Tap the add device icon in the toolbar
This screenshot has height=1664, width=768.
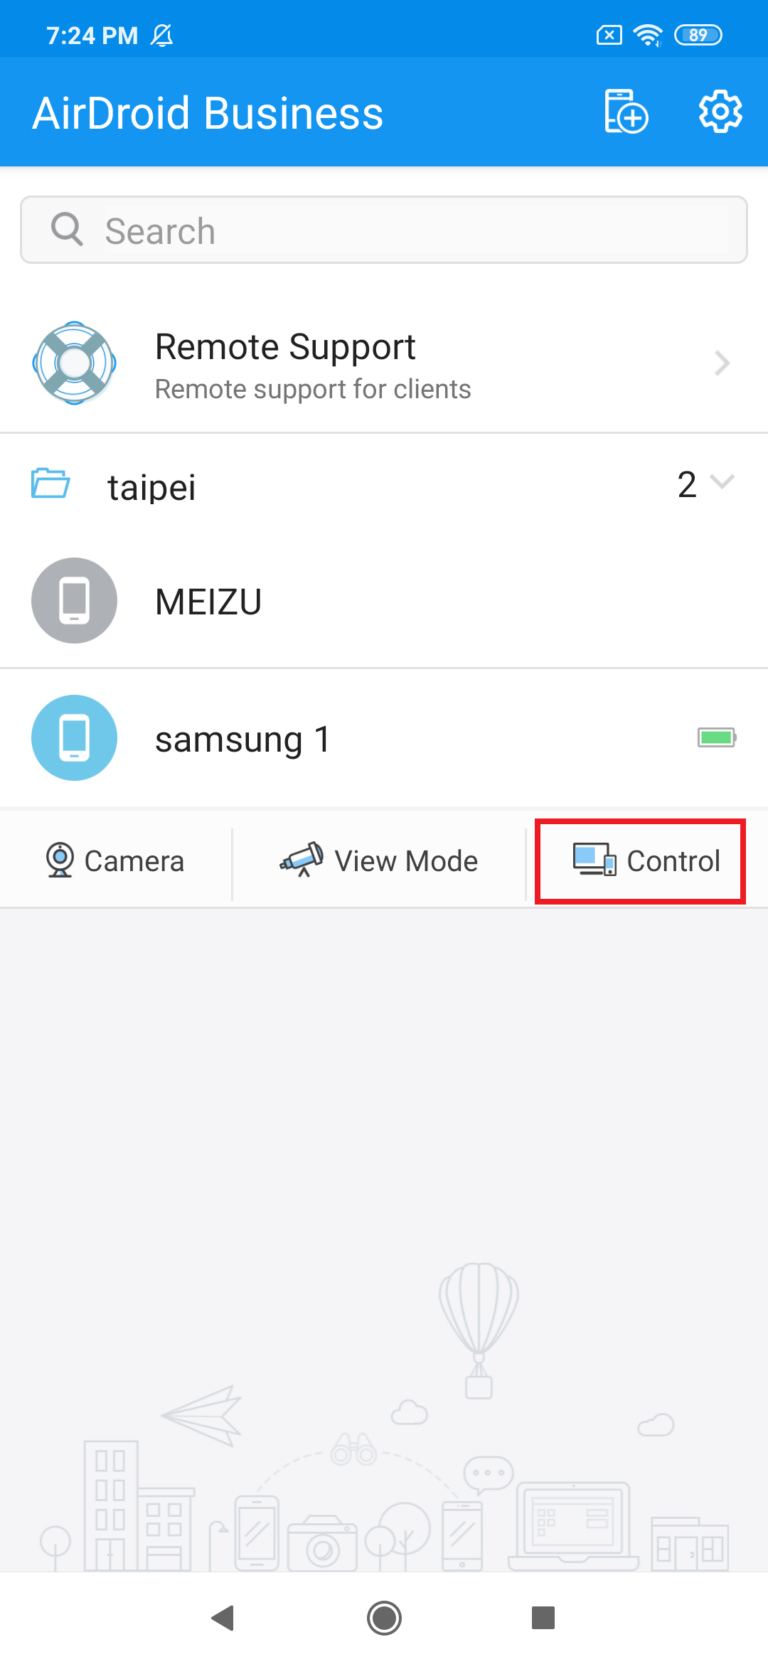(x=625, y=111)
